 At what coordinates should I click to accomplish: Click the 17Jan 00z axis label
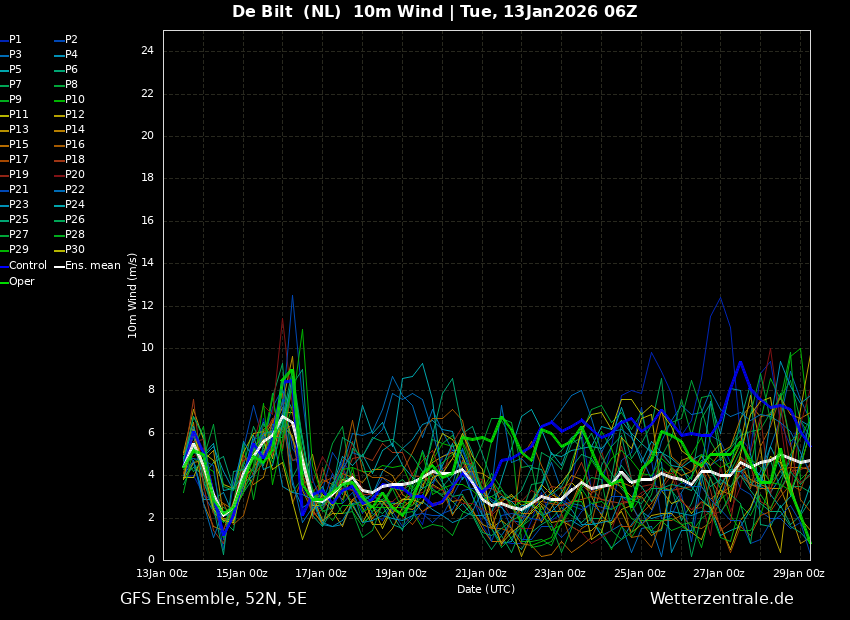(x=321, y=573)
